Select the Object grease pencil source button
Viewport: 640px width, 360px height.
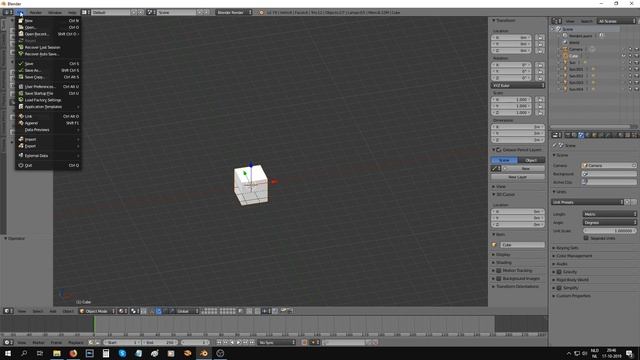(x=531, y=160)
